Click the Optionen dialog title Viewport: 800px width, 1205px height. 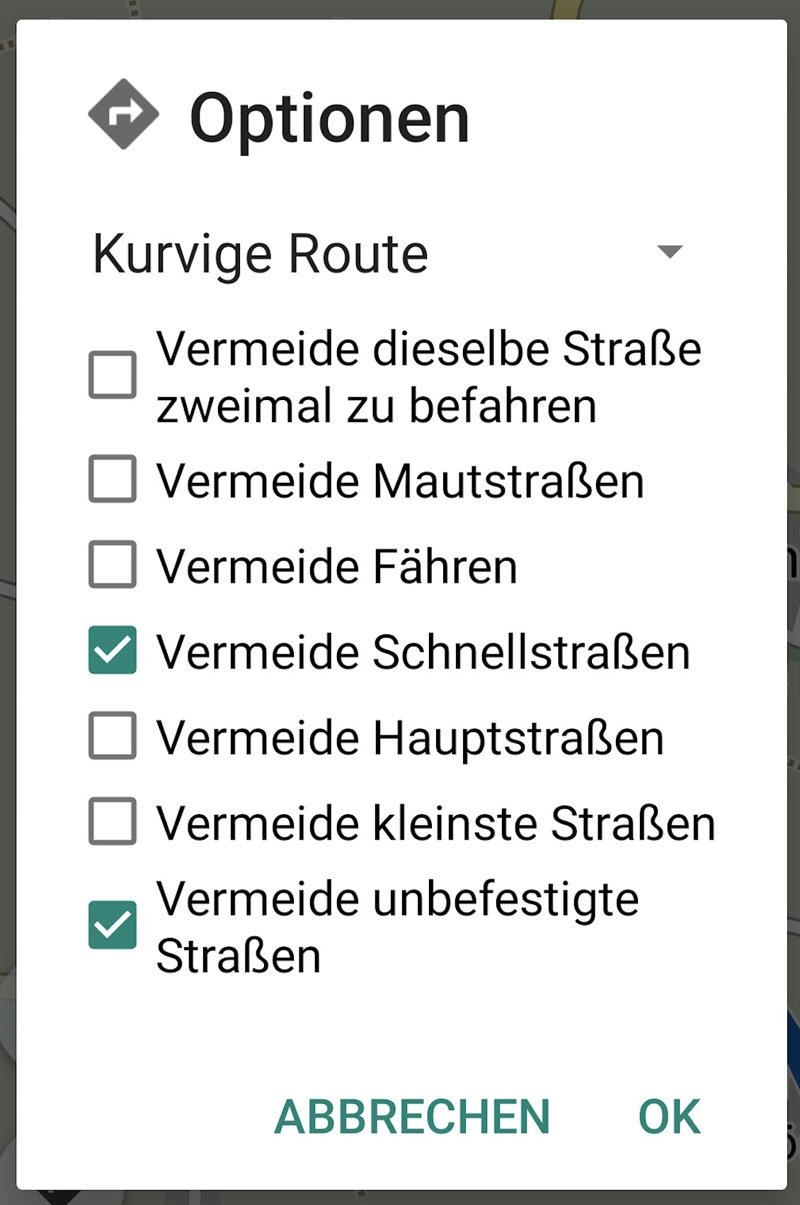click(329, 117)
